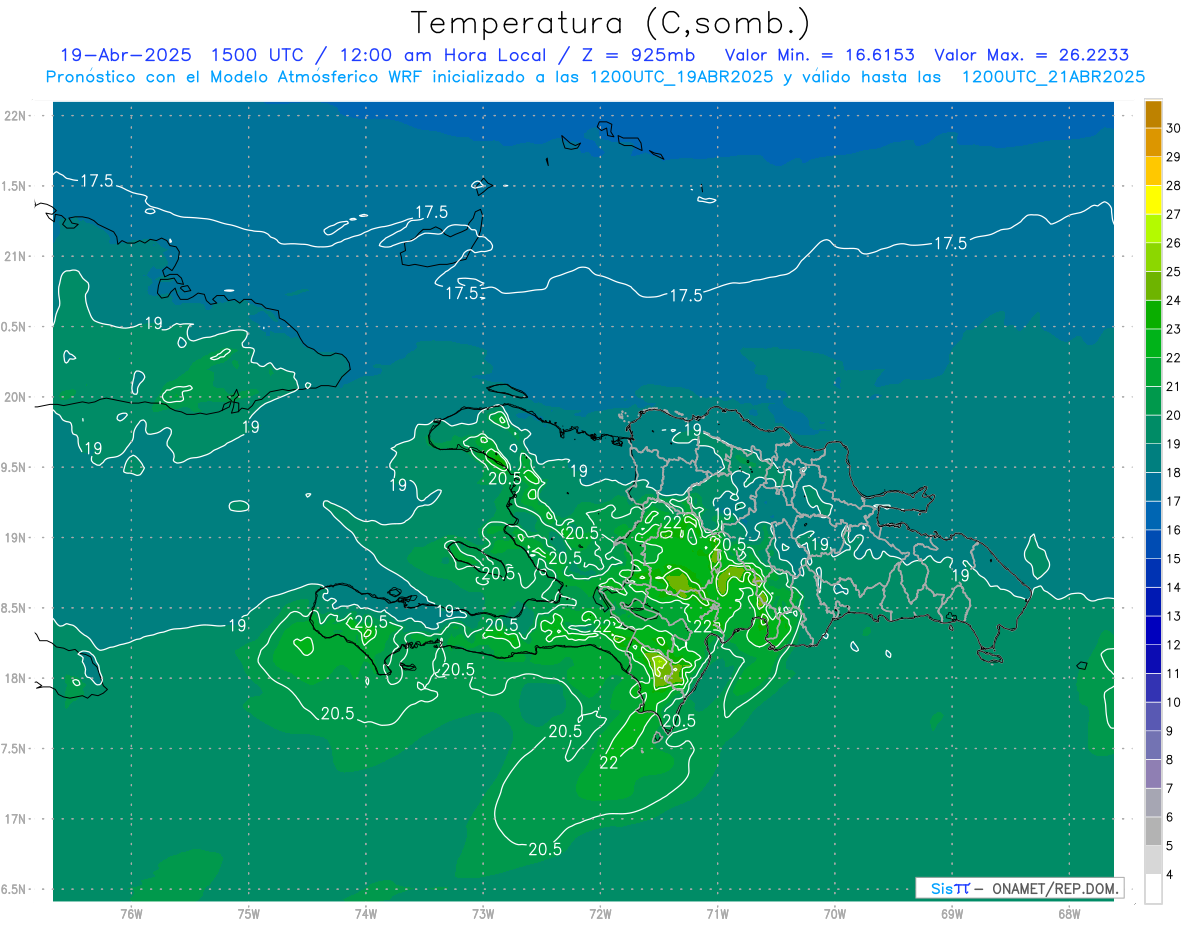Click the '8' label on the color scale

point(1171,760)
